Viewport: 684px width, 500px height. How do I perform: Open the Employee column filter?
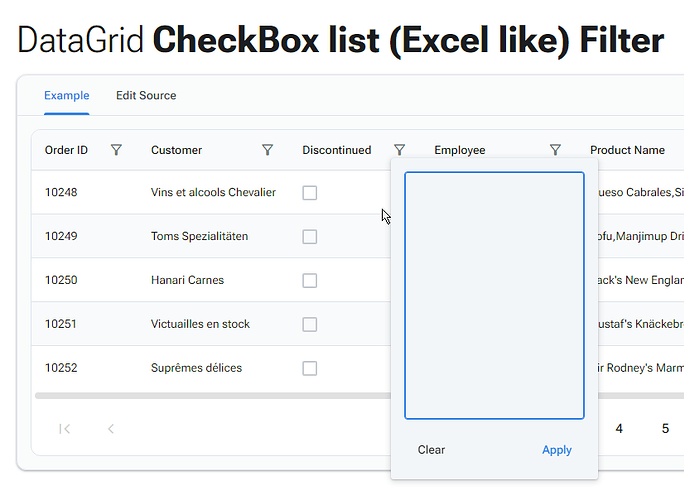[x=555, y=150]
